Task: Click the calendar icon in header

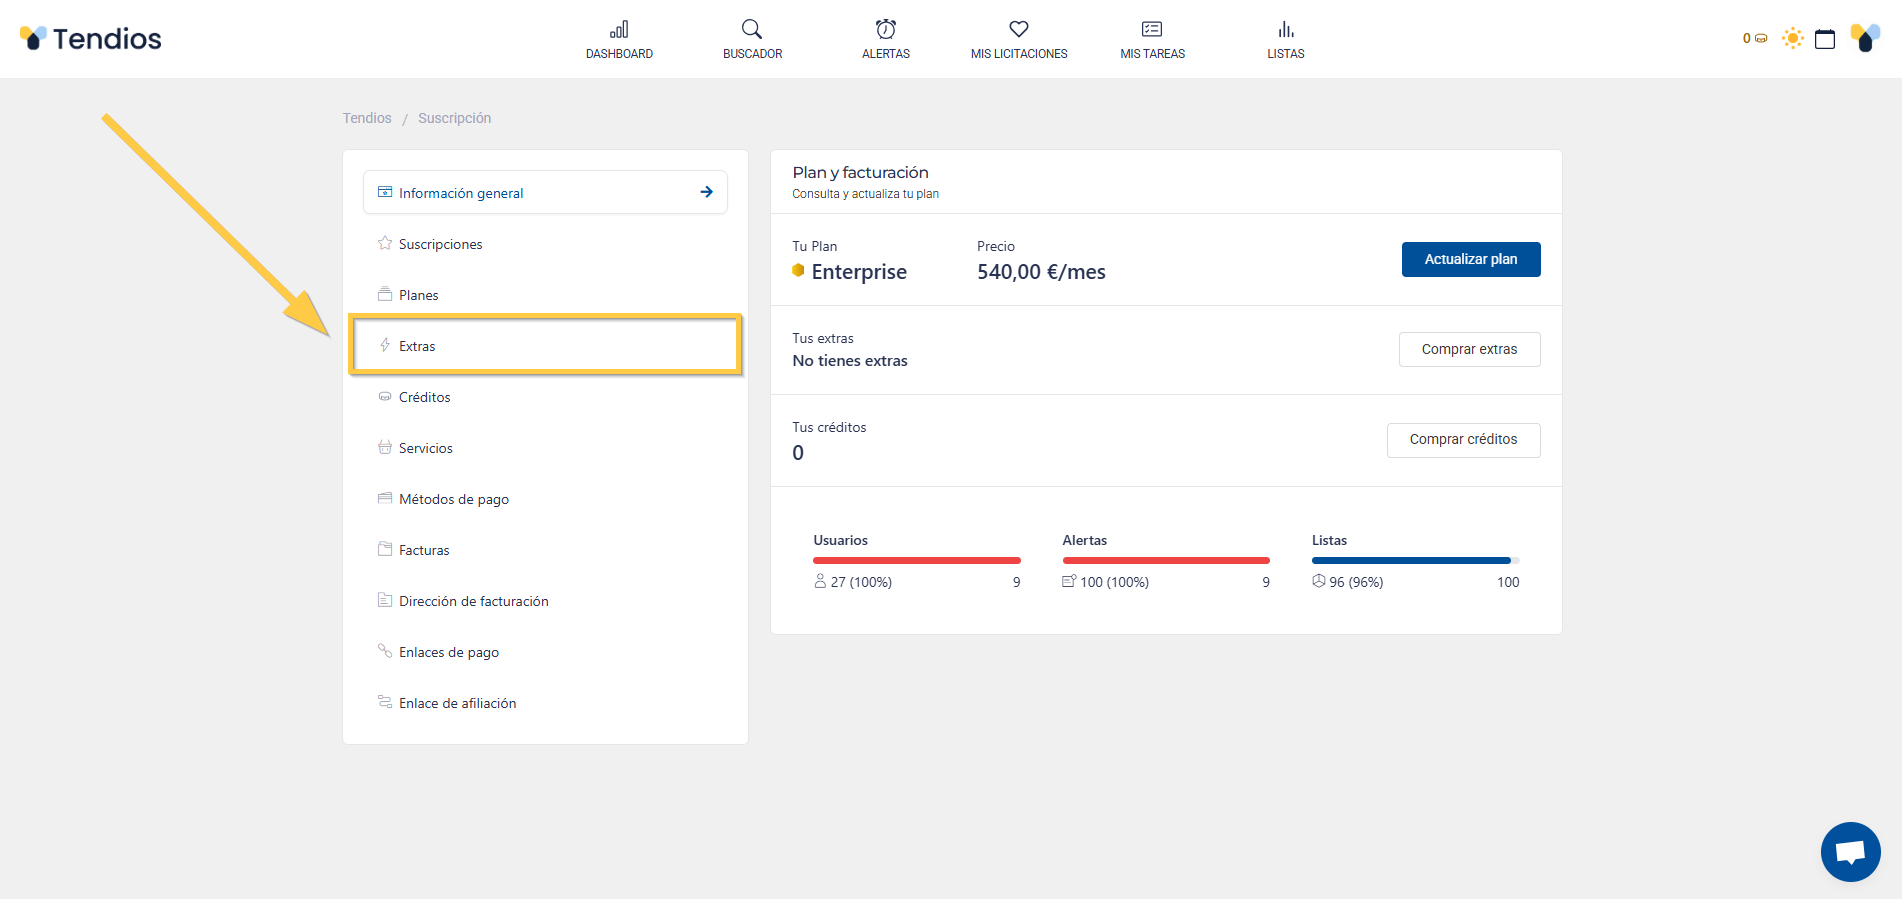Action: (x=1825, y=39)
